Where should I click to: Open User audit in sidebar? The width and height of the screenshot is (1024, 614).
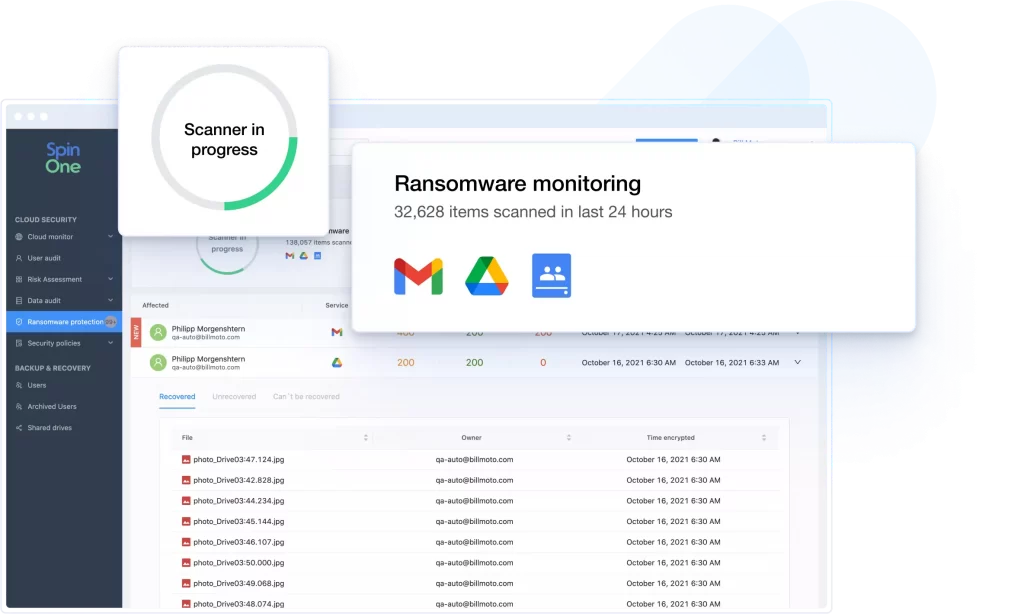coord(44,258)
